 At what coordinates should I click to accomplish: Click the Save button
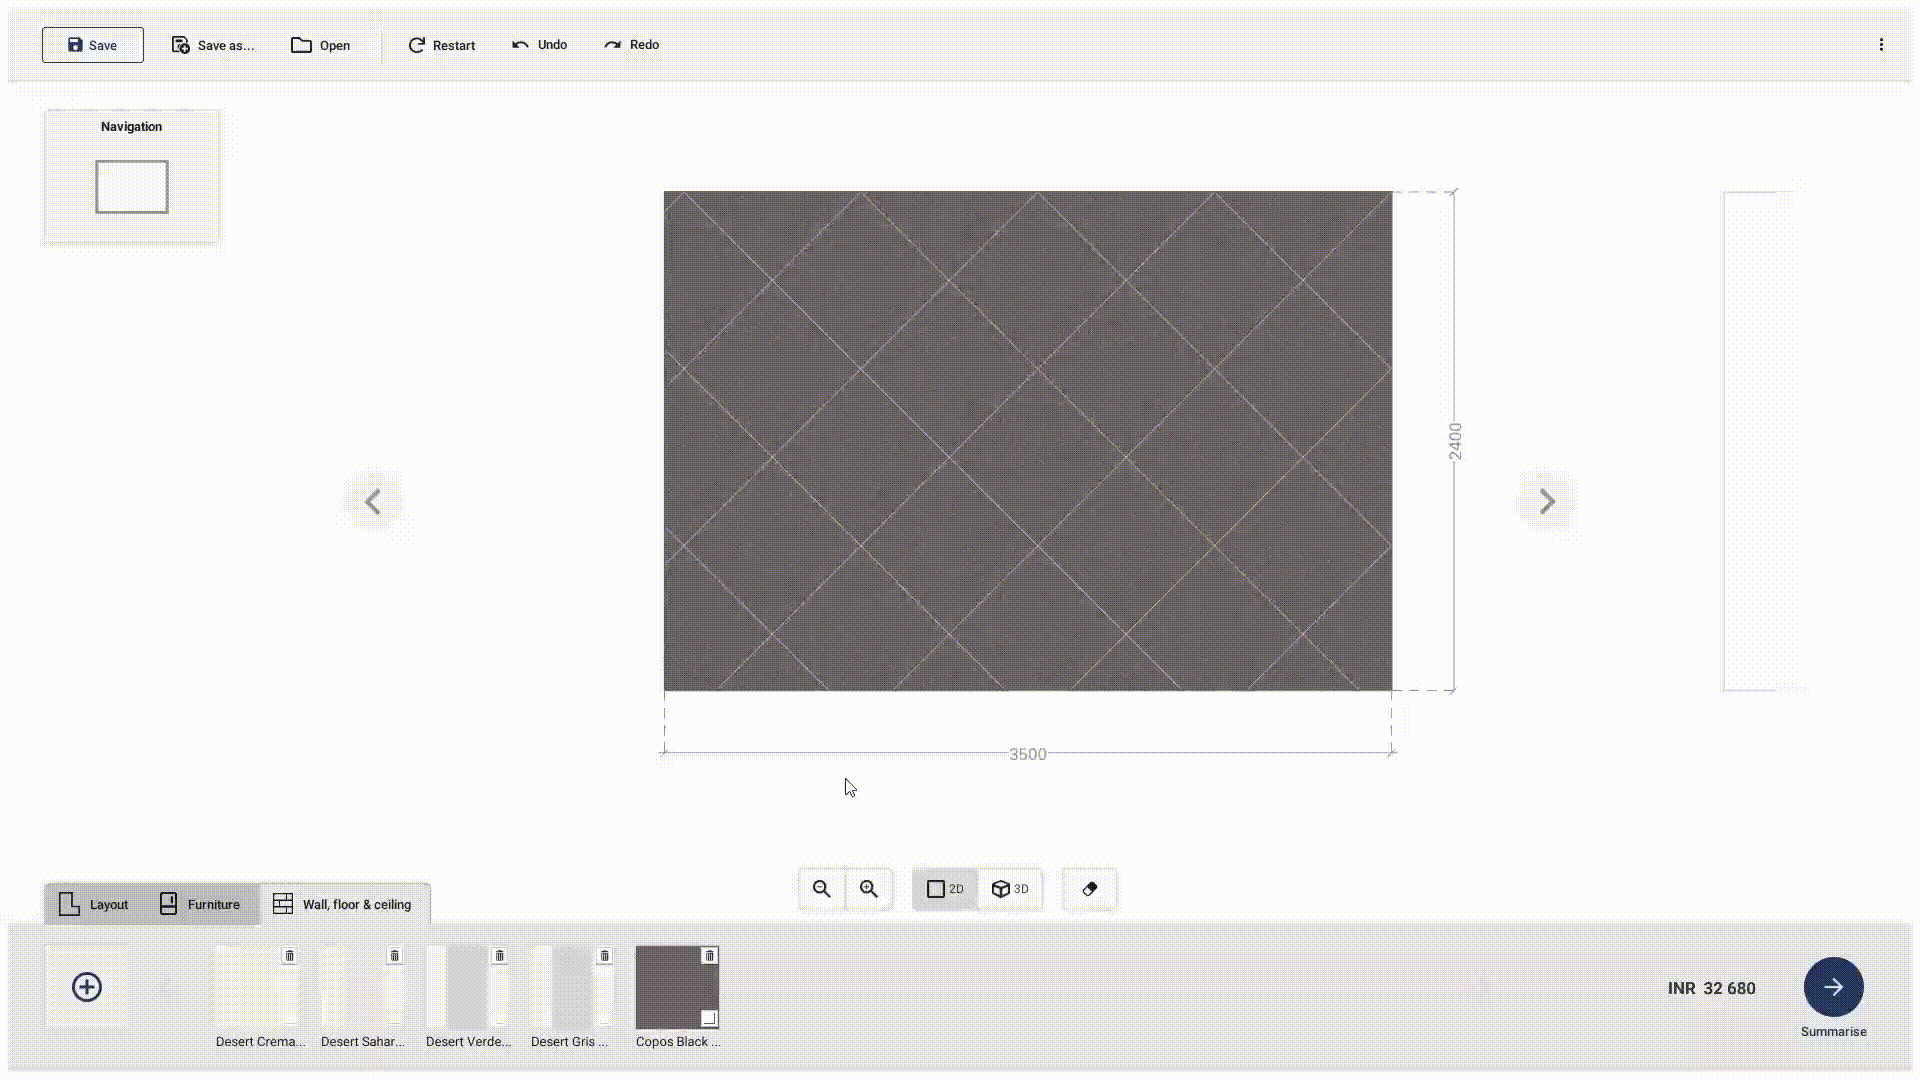92,45
